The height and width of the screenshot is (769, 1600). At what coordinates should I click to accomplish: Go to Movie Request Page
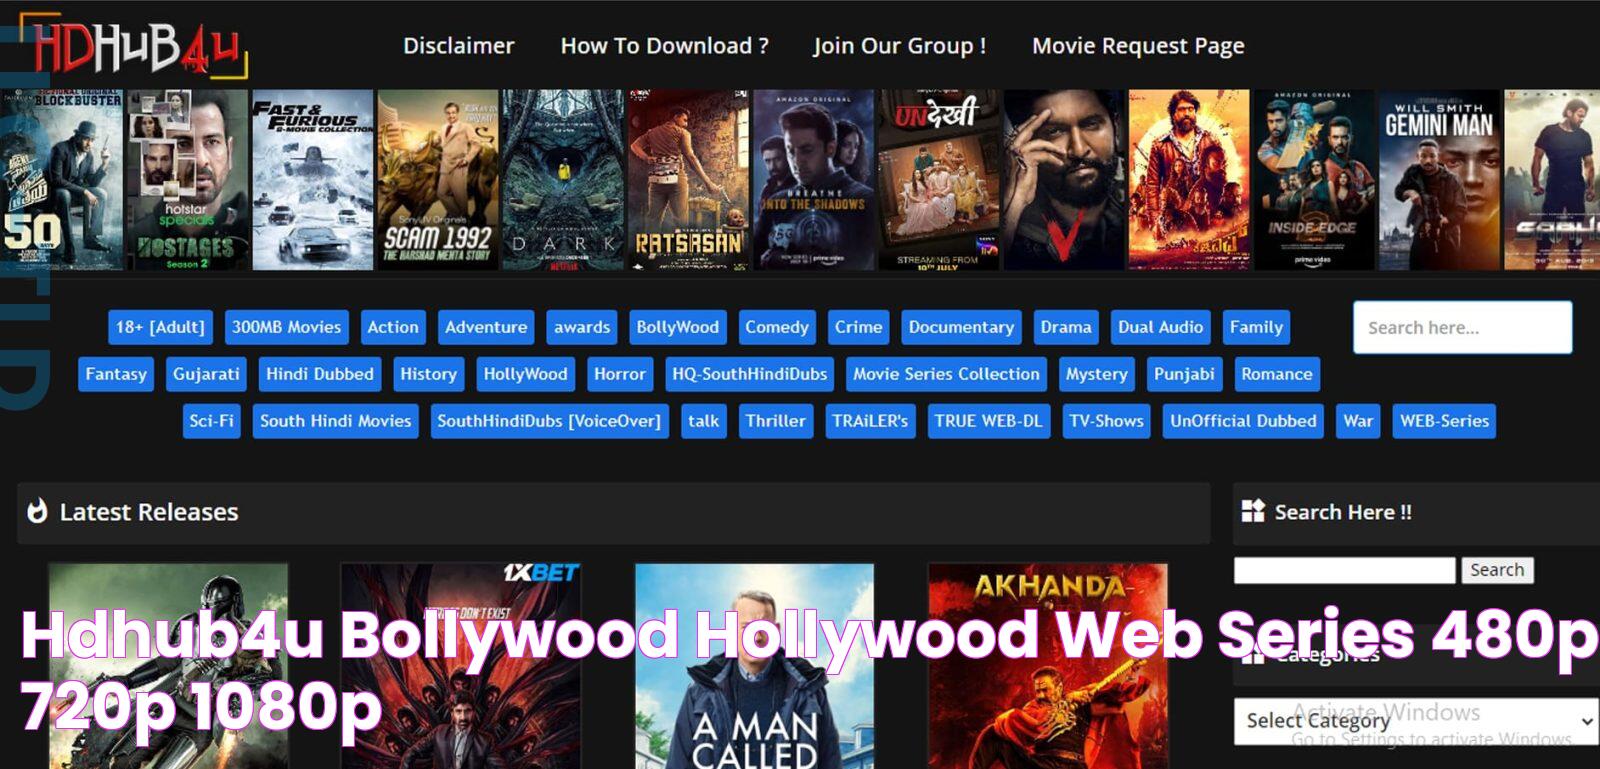point(1138,46)
